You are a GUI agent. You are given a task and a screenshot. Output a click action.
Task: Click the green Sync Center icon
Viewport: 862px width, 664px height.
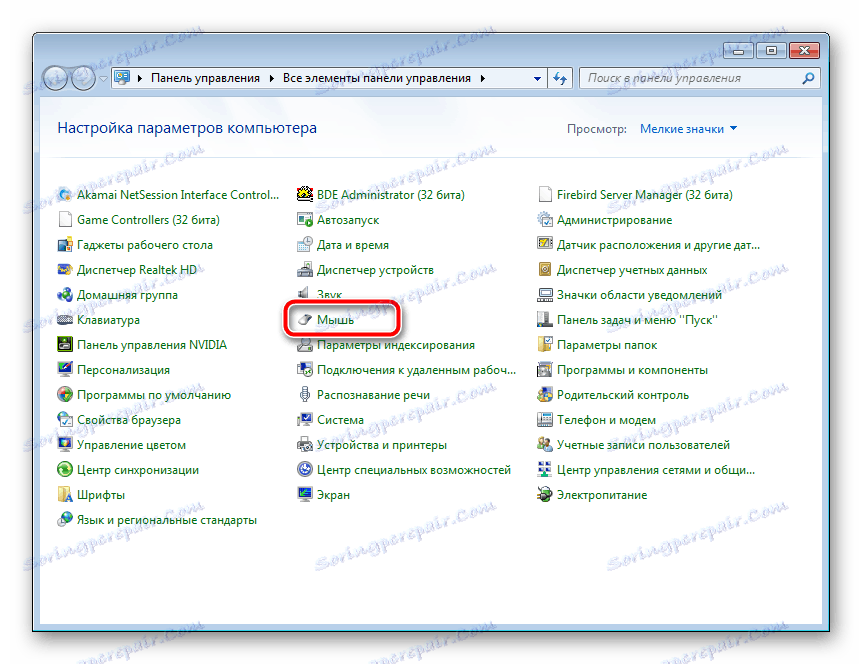65,470
